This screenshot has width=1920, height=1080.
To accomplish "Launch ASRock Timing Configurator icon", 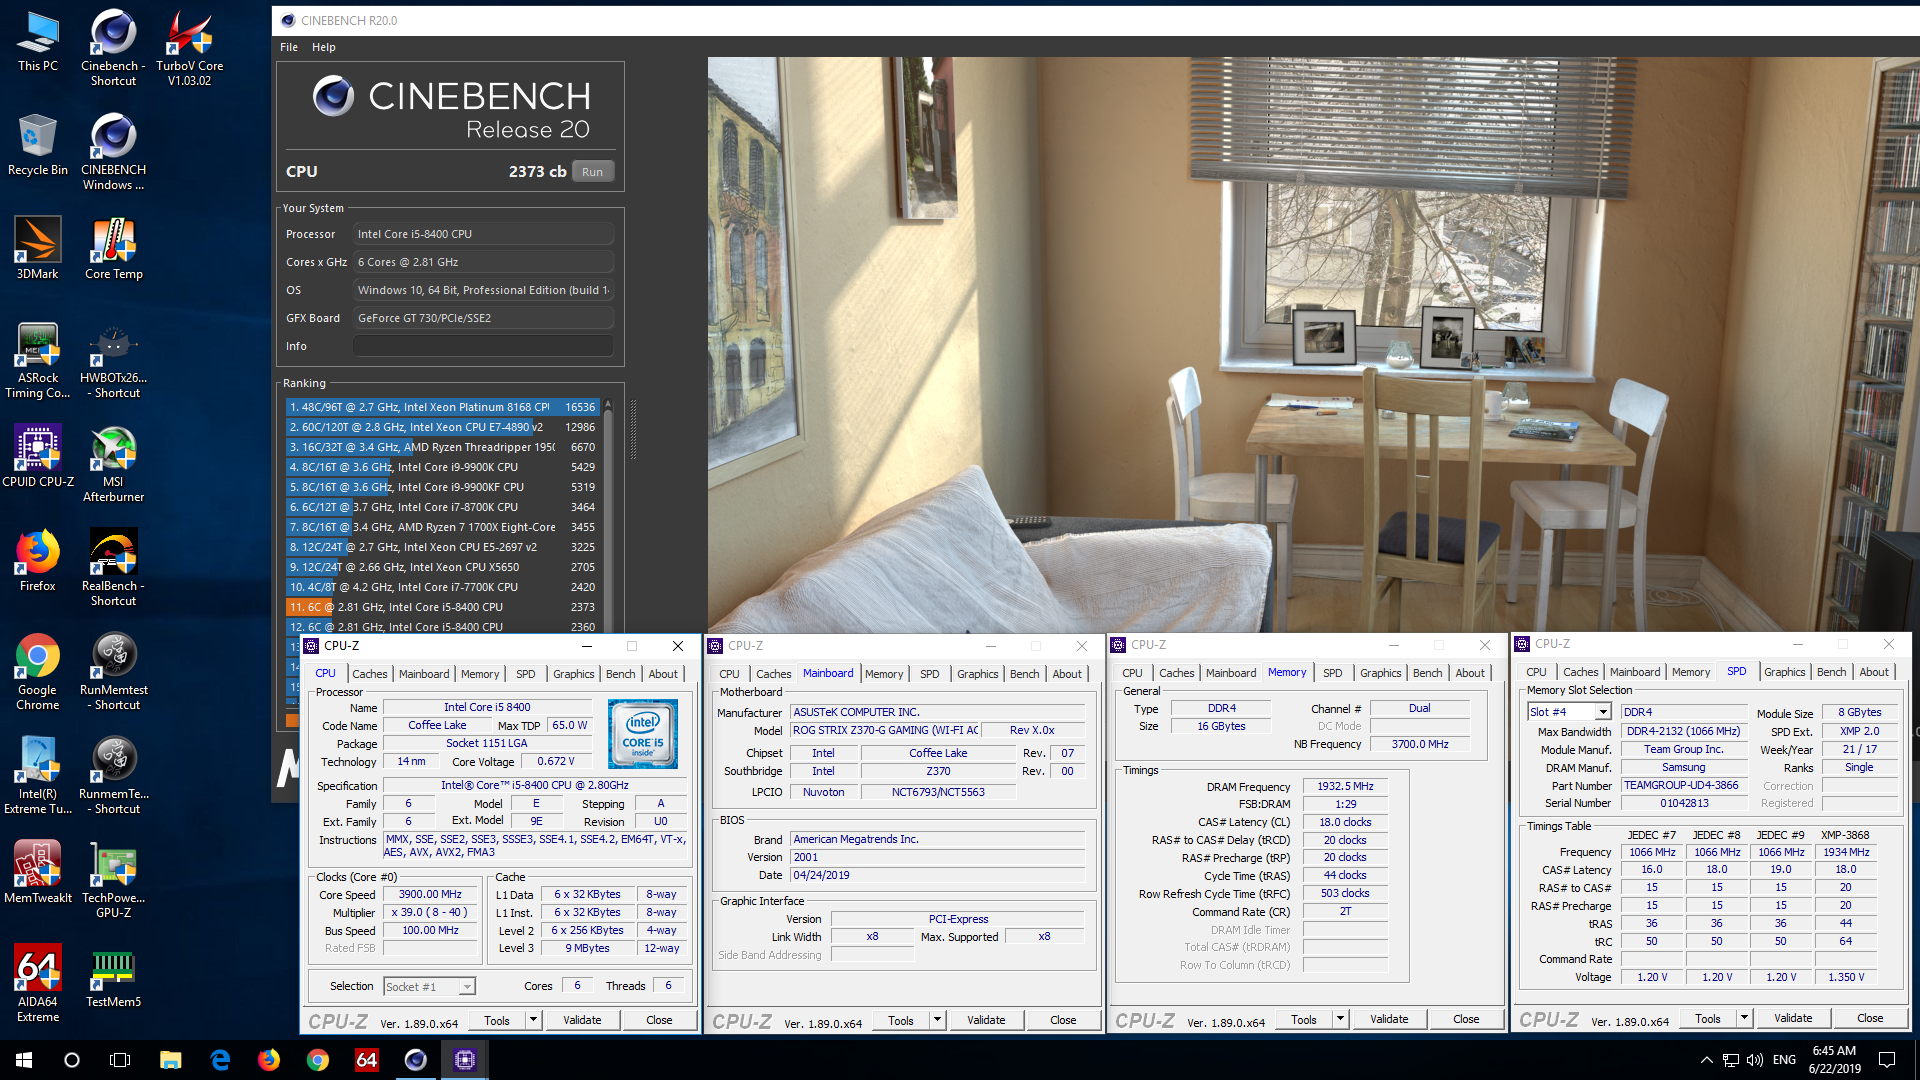I will (x=38, y=359).
